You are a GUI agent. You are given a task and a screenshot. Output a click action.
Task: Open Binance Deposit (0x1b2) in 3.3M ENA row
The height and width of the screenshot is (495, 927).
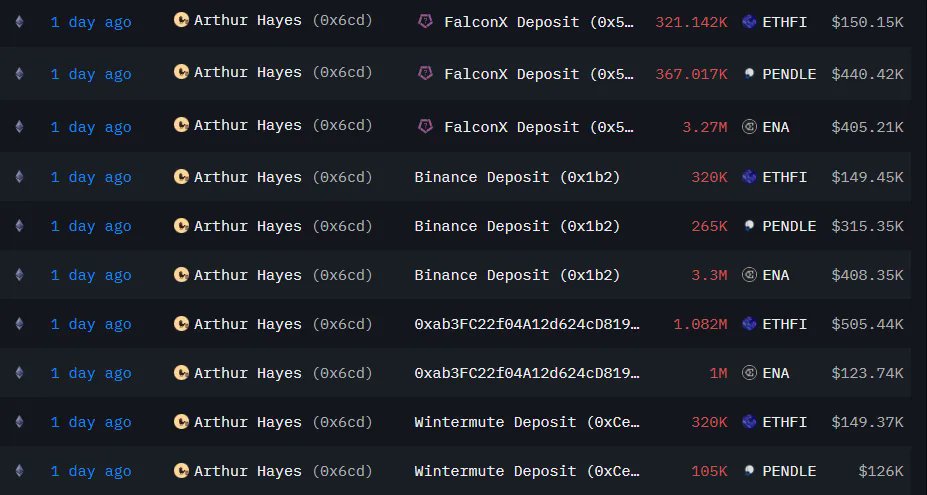(x=517, y=276)
